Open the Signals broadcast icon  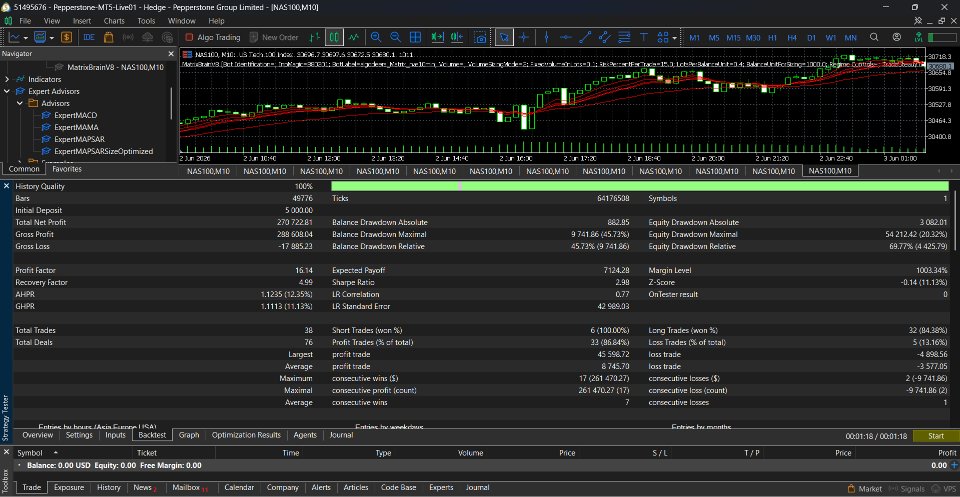coord(128,37)
